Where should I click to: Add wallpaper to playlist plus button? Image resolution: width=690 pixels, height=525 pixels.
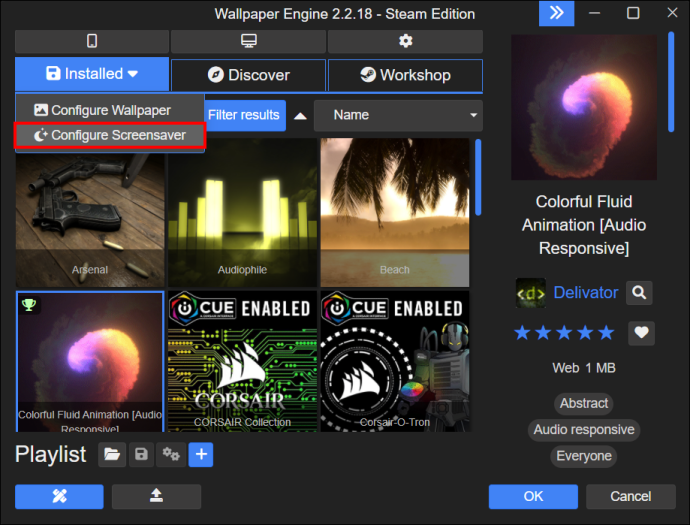click(201, 455)
